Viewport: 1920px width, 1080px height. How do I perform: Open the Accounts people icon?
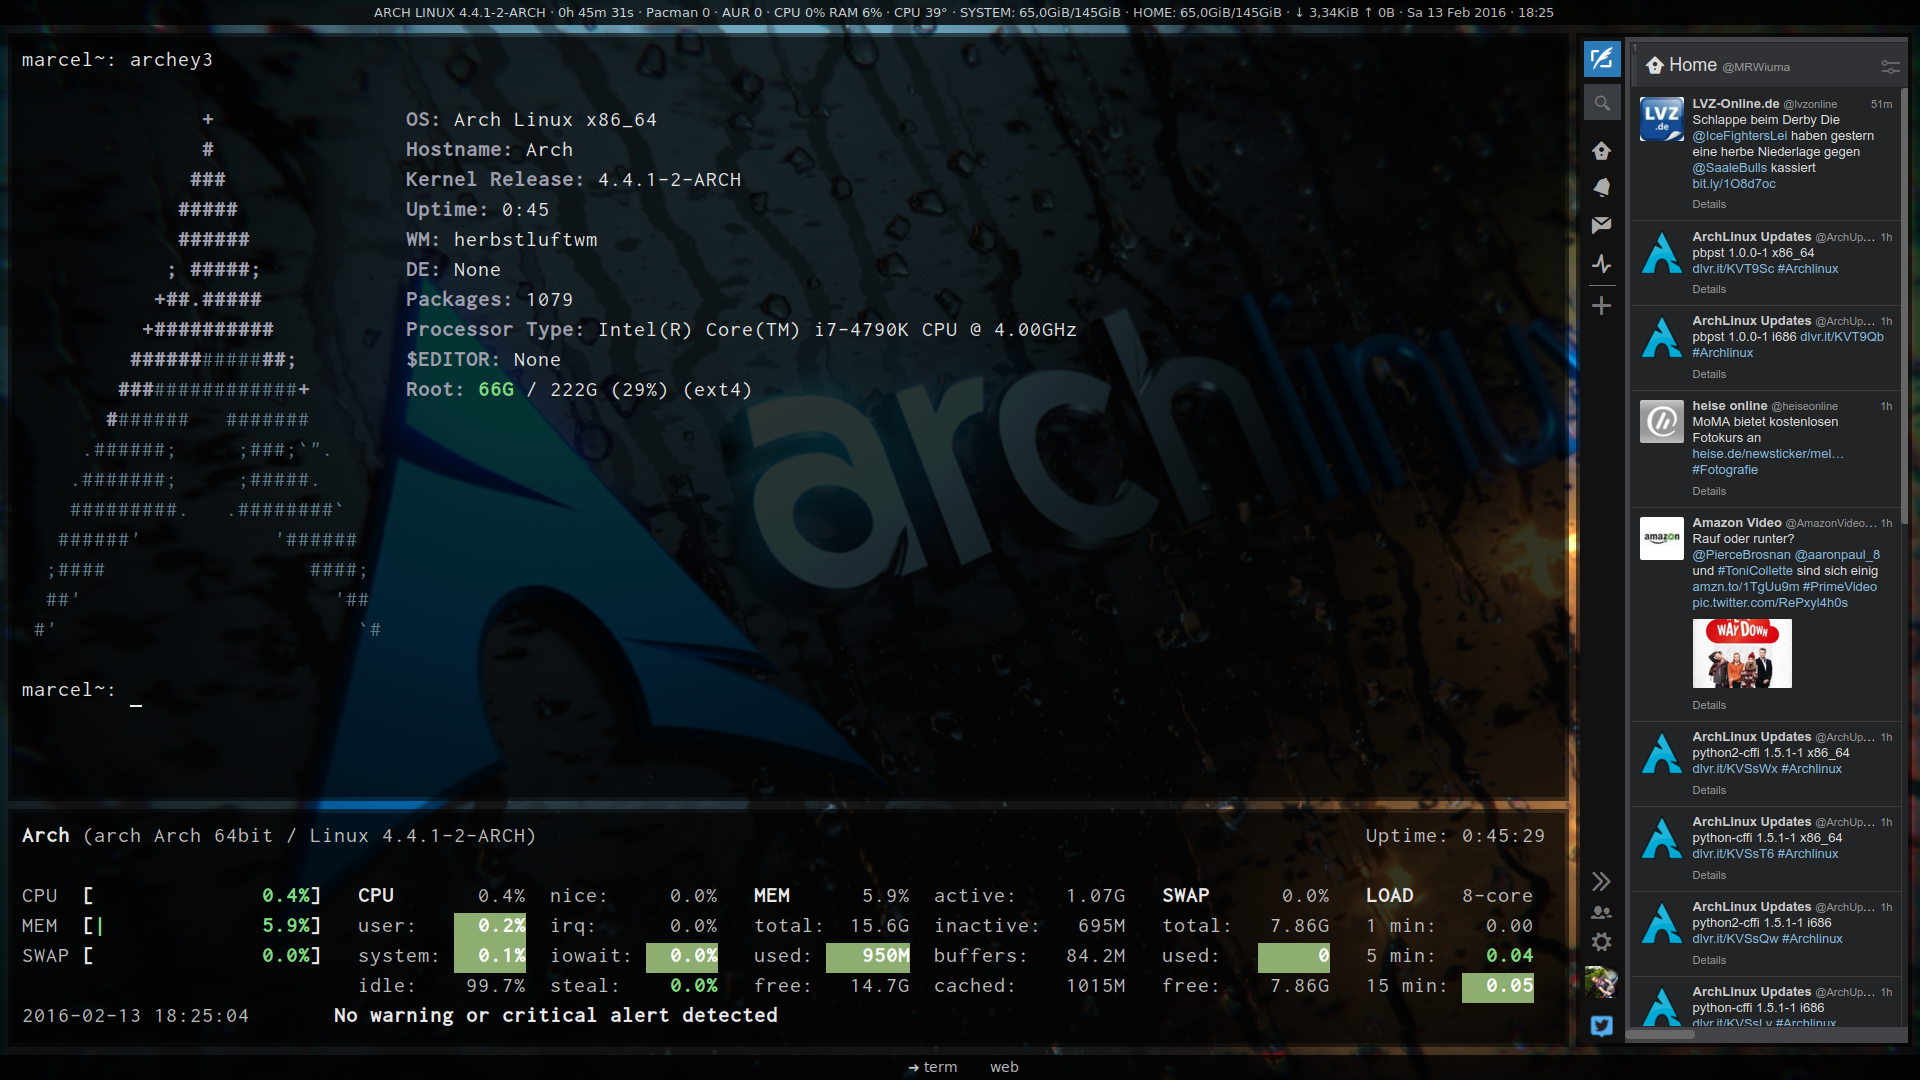click(1601, 912)
